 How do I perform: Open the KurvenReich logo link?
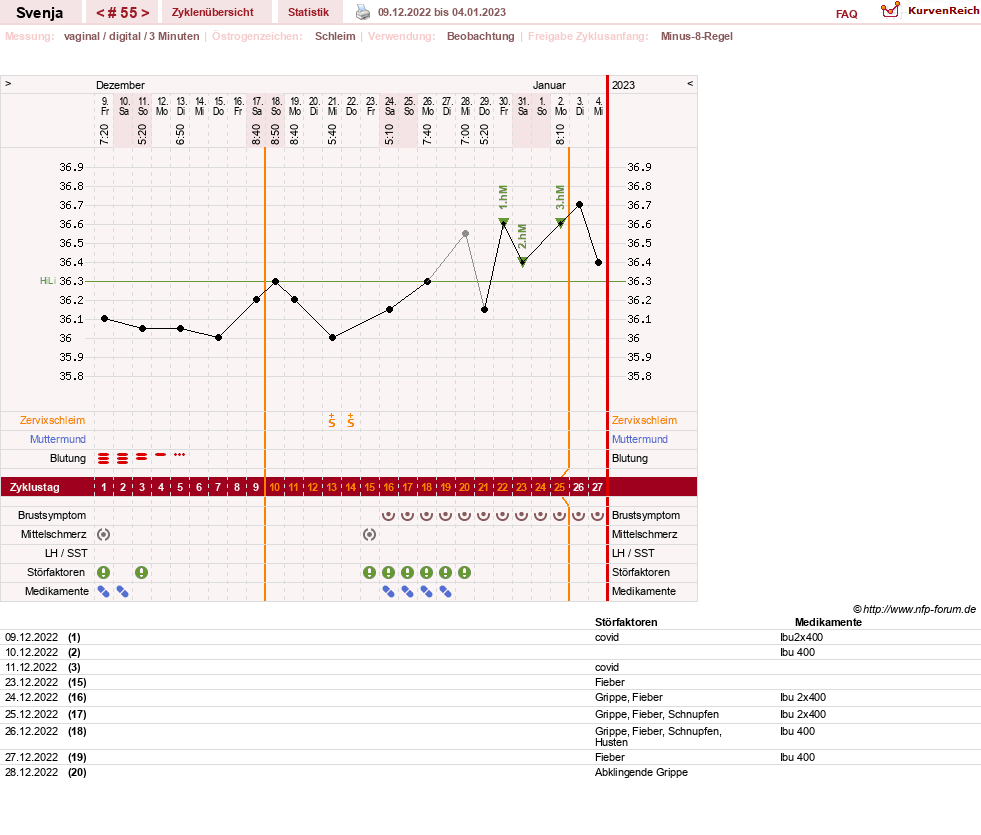point(930,11)
